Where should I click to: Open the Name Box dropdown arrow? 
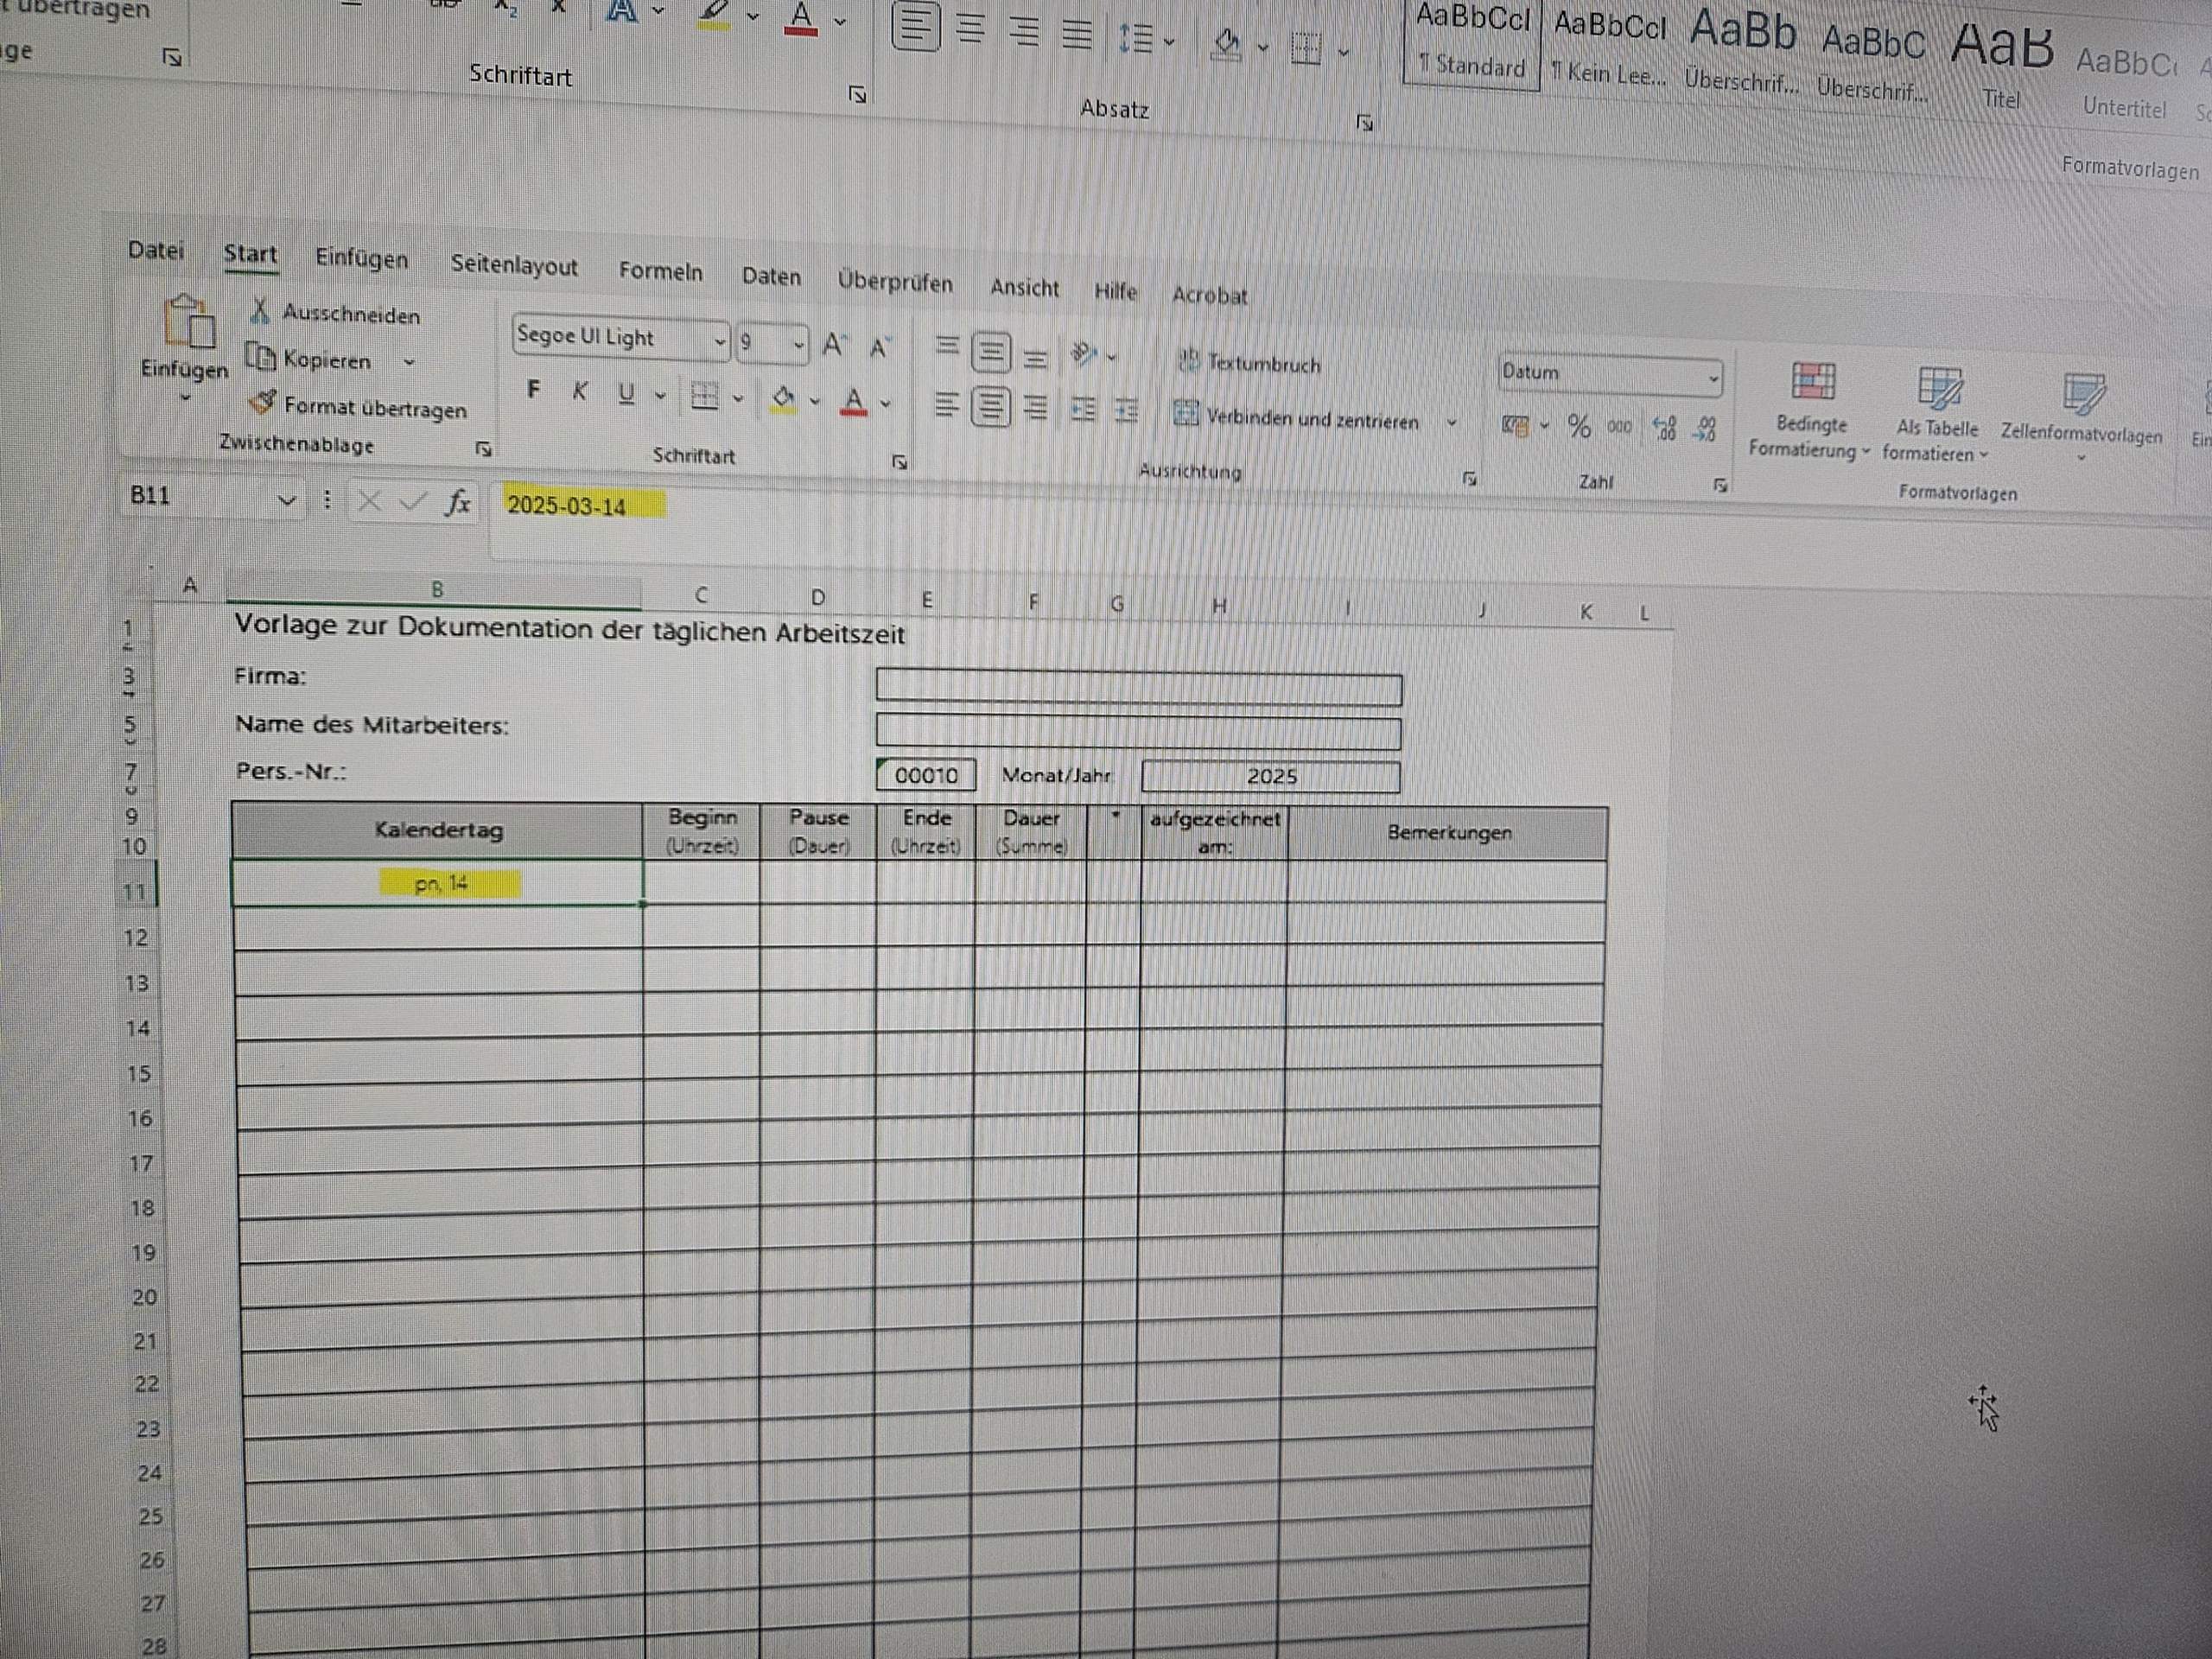click(x=287, y=499)
